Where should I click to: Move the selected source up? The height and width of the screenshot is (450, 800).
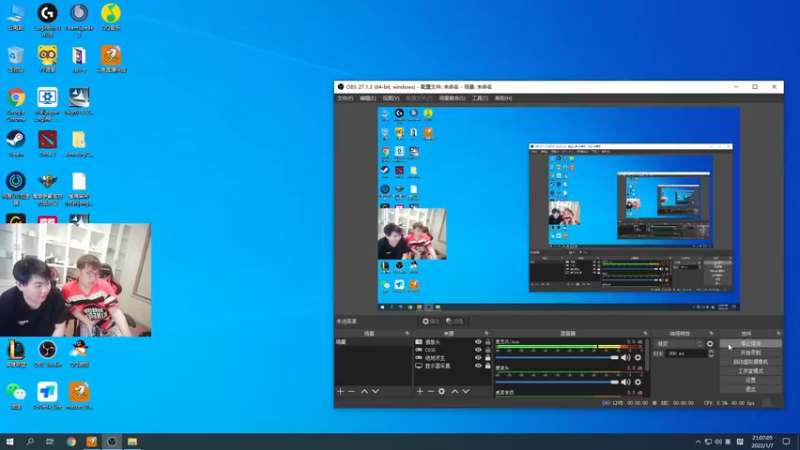455,391
